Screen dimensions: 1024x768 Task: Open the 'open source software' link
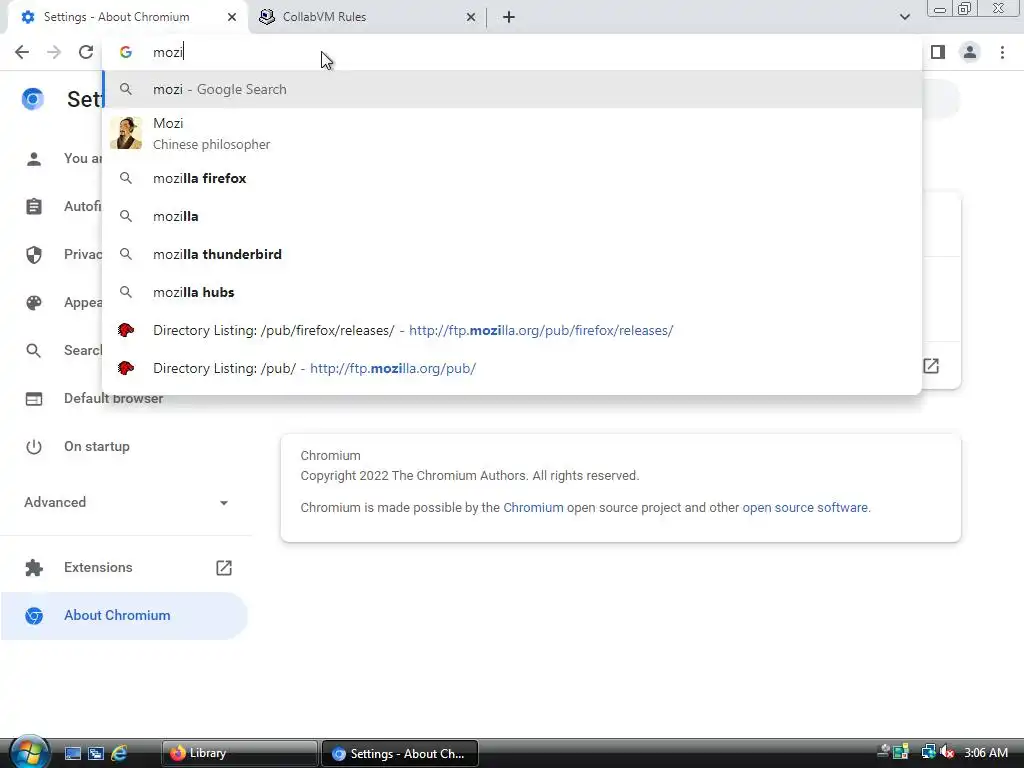click(805, 507)
